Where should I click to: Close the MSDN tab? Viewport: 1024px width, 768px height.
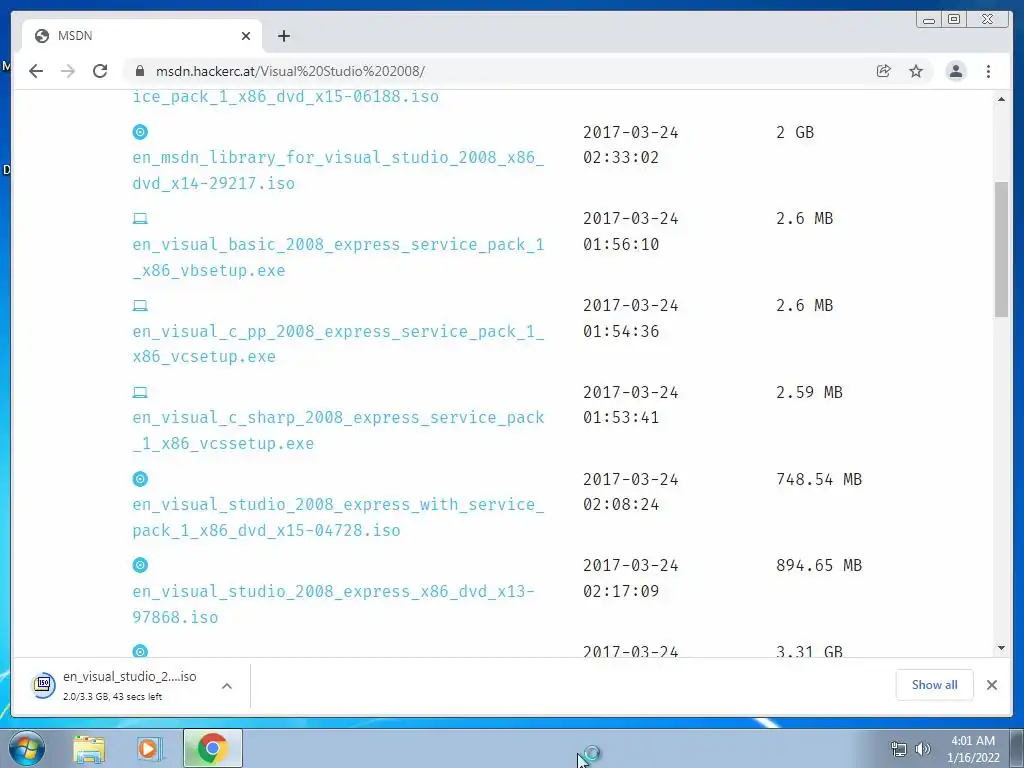[246, 36]
